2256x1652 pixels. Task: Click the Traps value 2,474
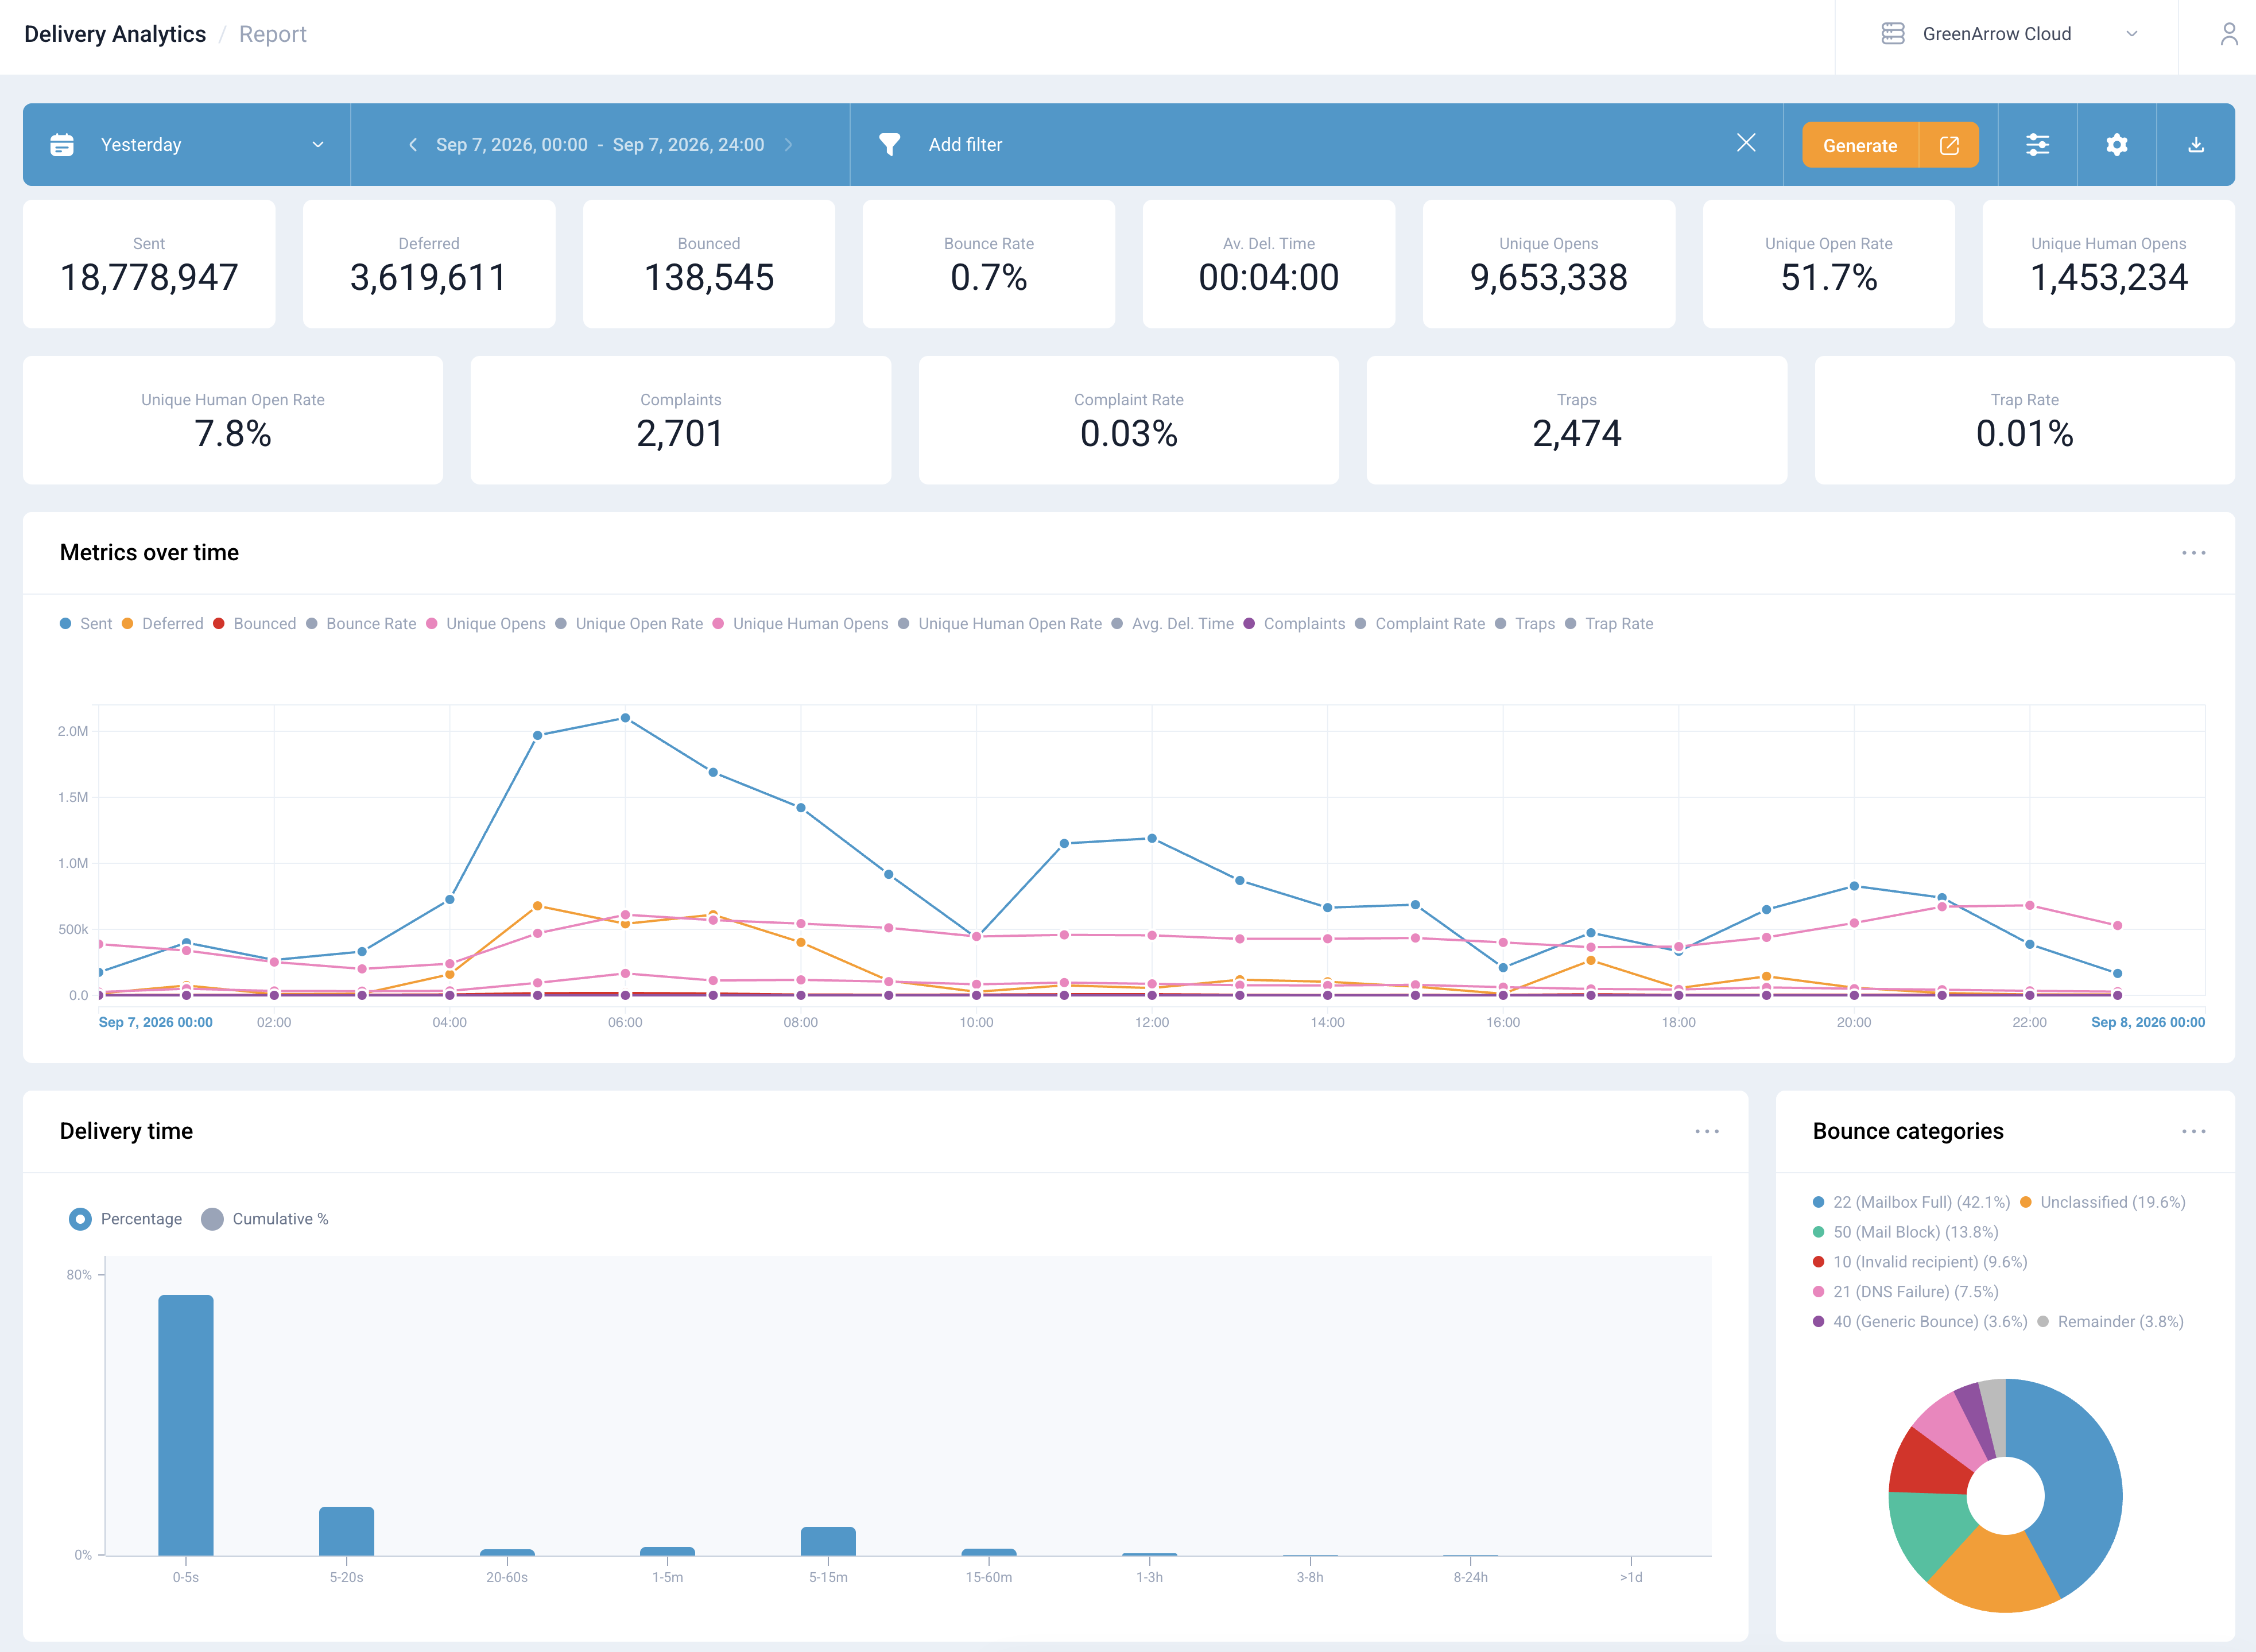pos(1577,434)
